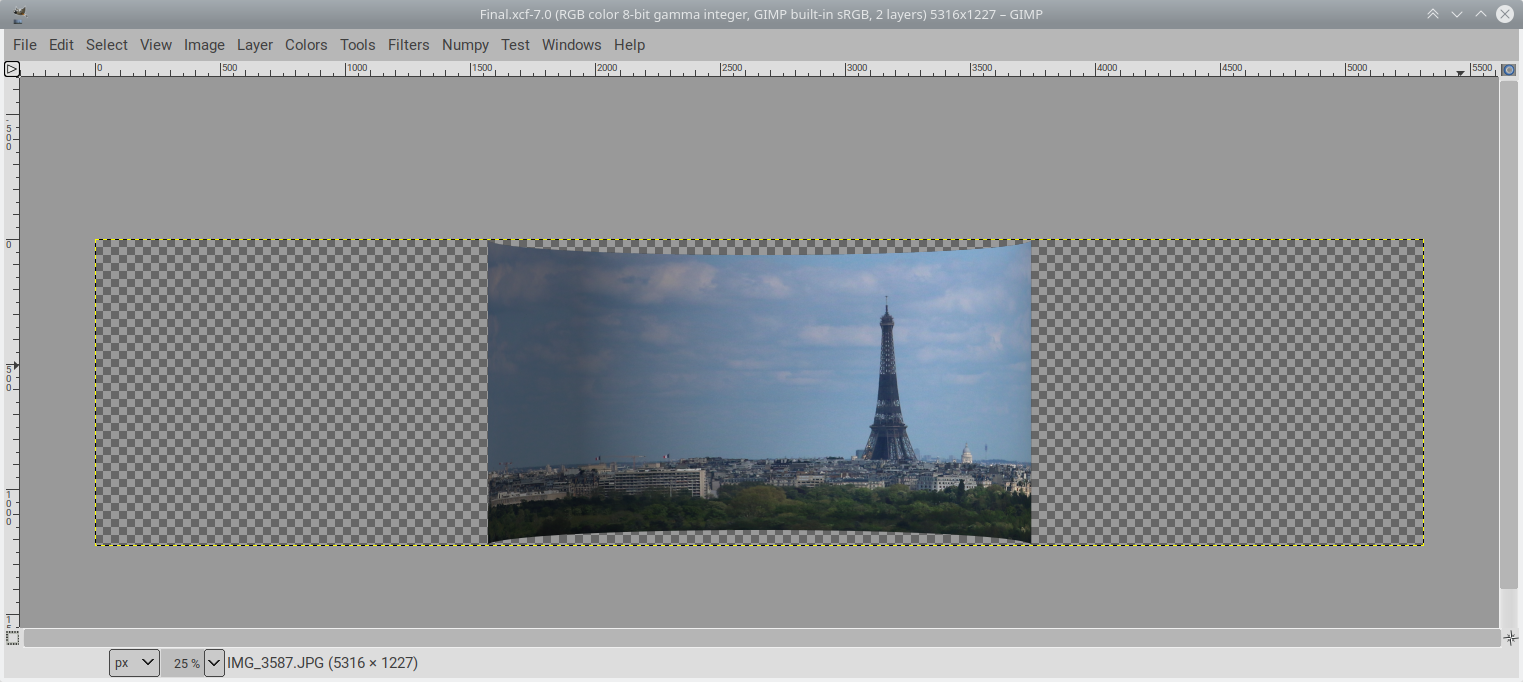Expand the zoom level dropdown arrow
Viewport: 1523px width, 682px height.
[x=214, y=662]
